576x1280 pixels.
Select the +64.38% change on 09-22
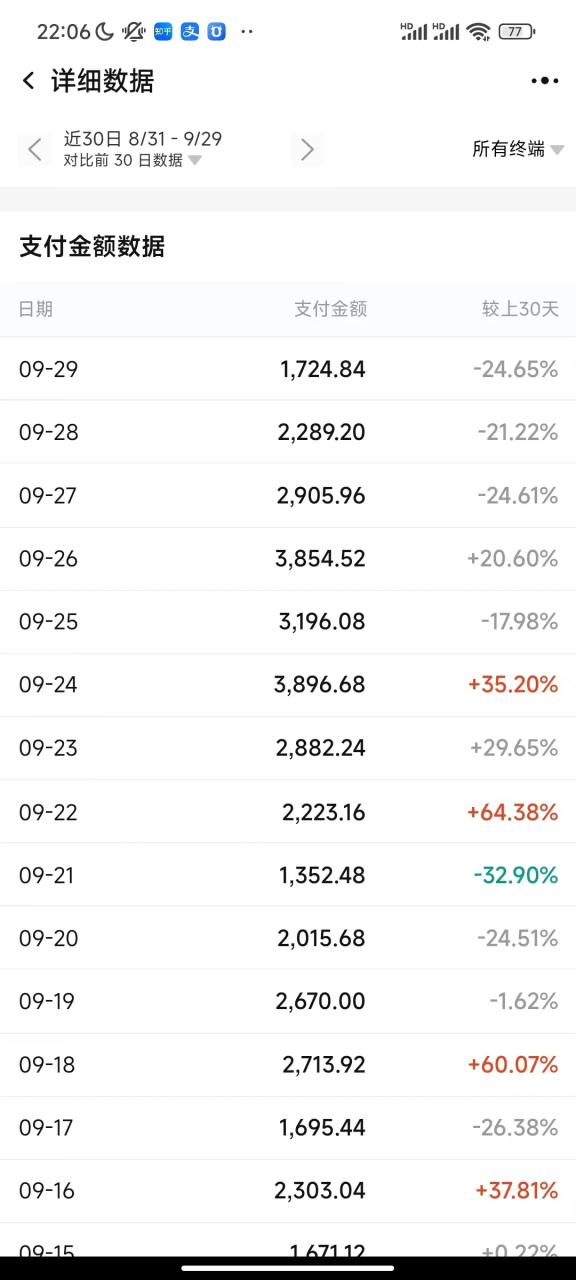click(512, 812)
